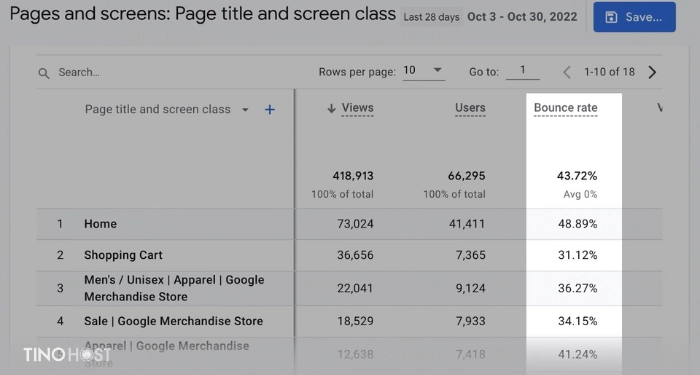Open the Last 28 days date selector

click(431, 17)
